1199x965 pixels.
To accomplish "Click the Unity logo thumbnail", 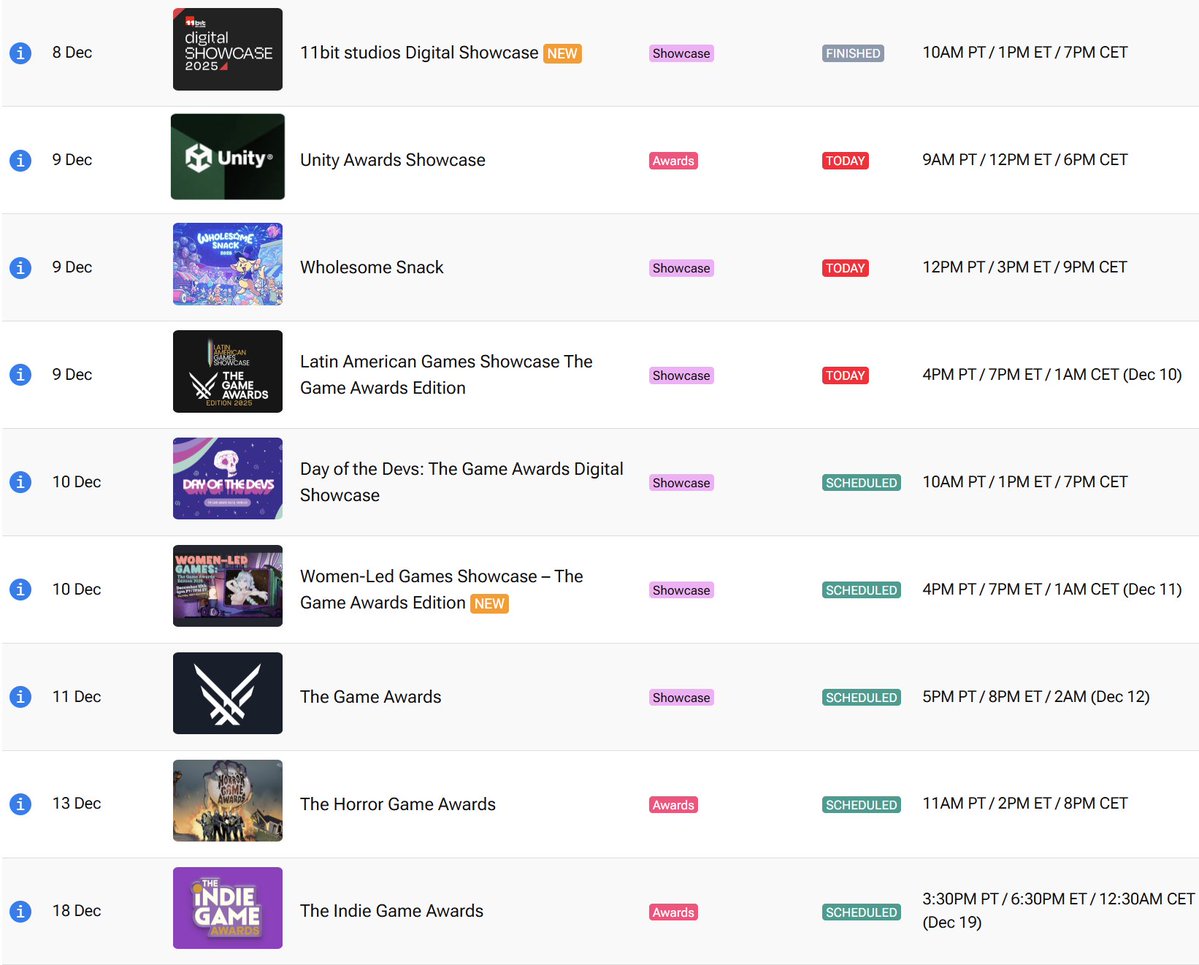I will click(x=228, y=157).
